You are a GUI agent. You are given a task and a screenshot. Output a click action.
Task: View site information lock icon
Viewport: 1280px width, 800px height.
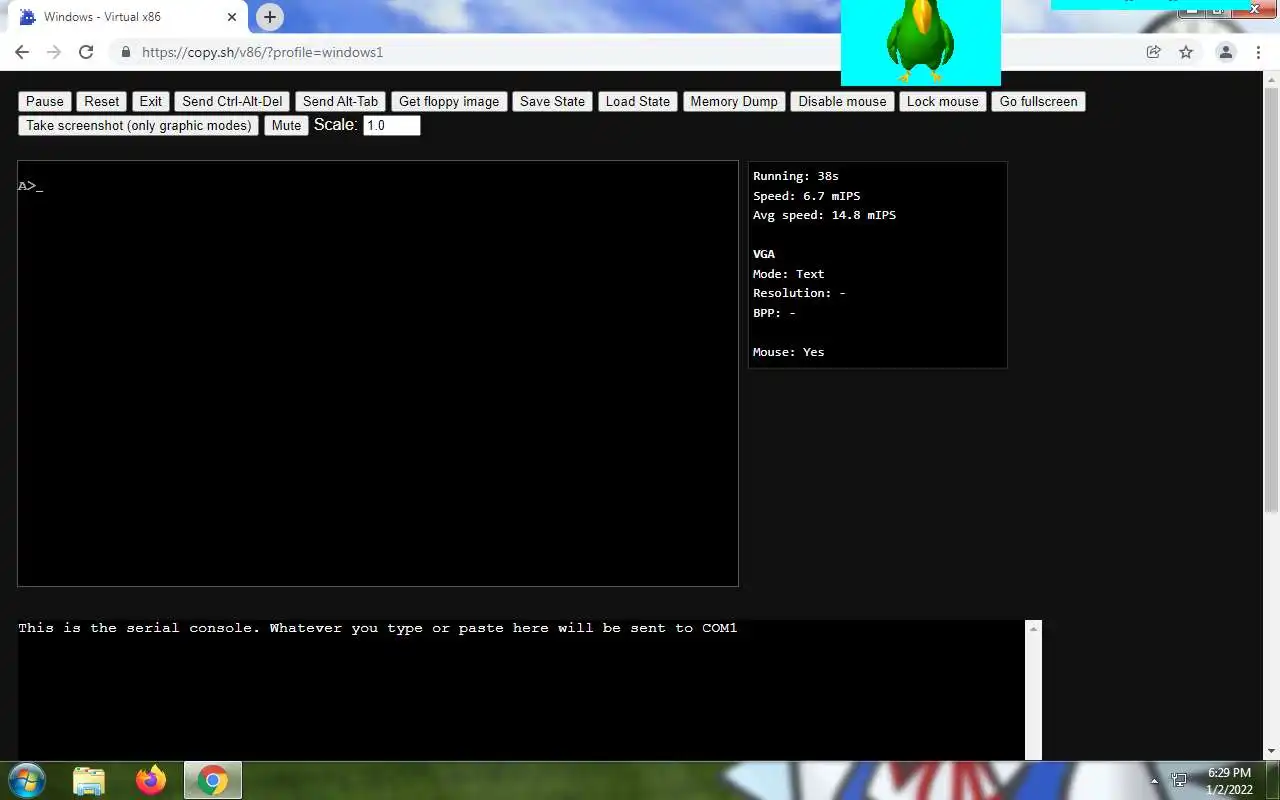125,52
